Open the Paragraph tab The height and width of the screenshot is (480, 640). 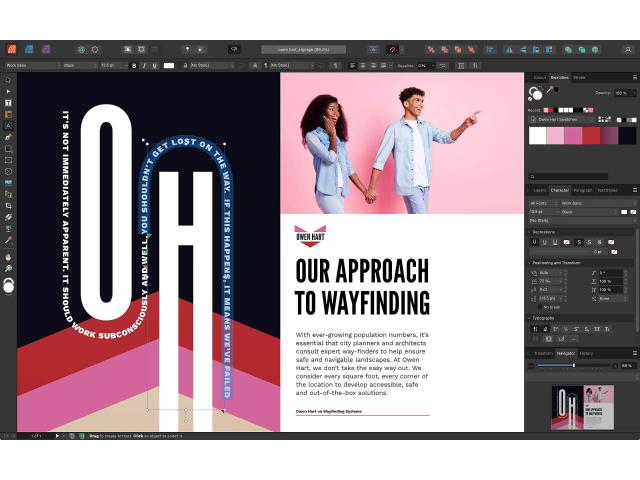(x=582, y=189)
